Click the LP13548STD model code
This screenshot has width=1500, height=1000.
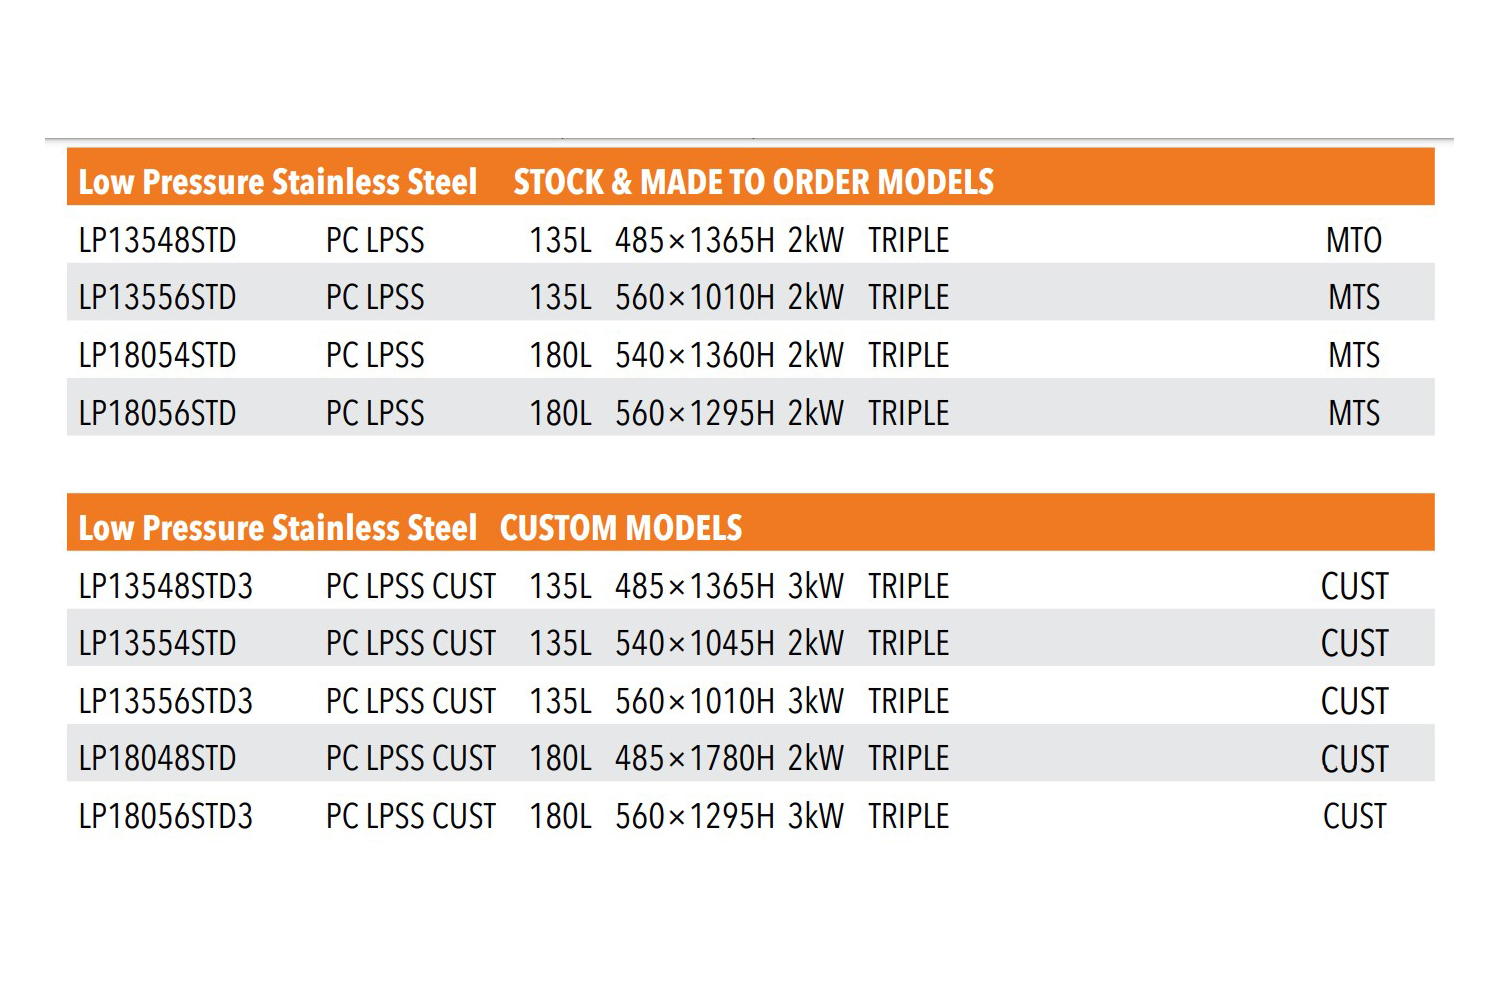coord(157,240)
